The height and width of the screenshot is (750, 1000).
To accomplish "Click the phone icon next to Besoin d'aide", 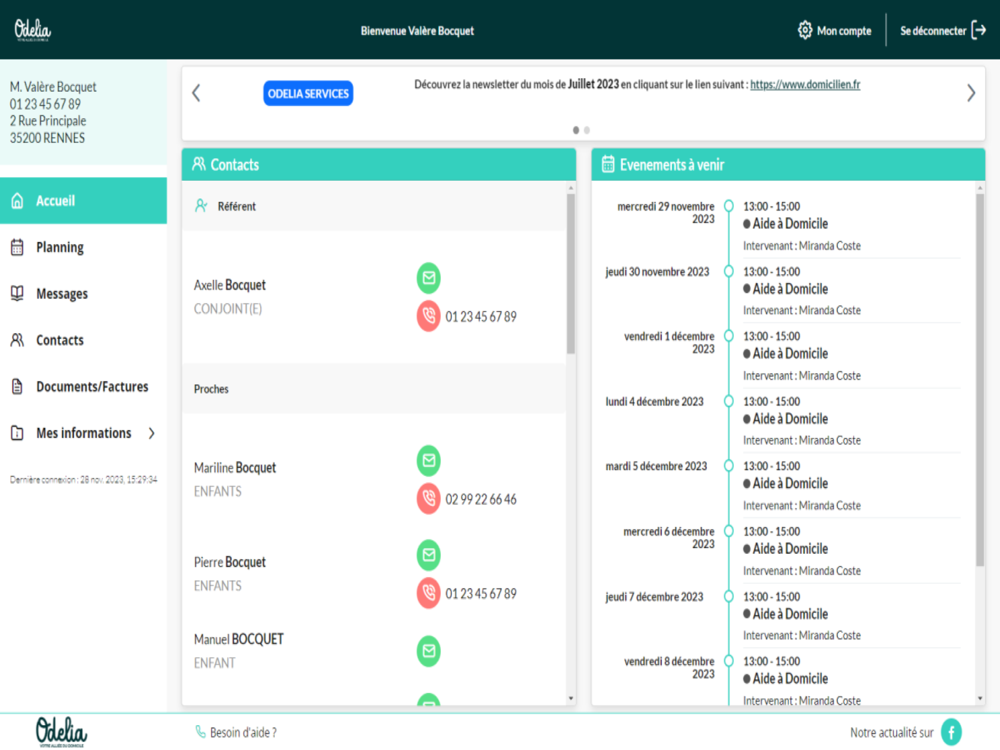I will pyautogui.click(x=200, y=732).
